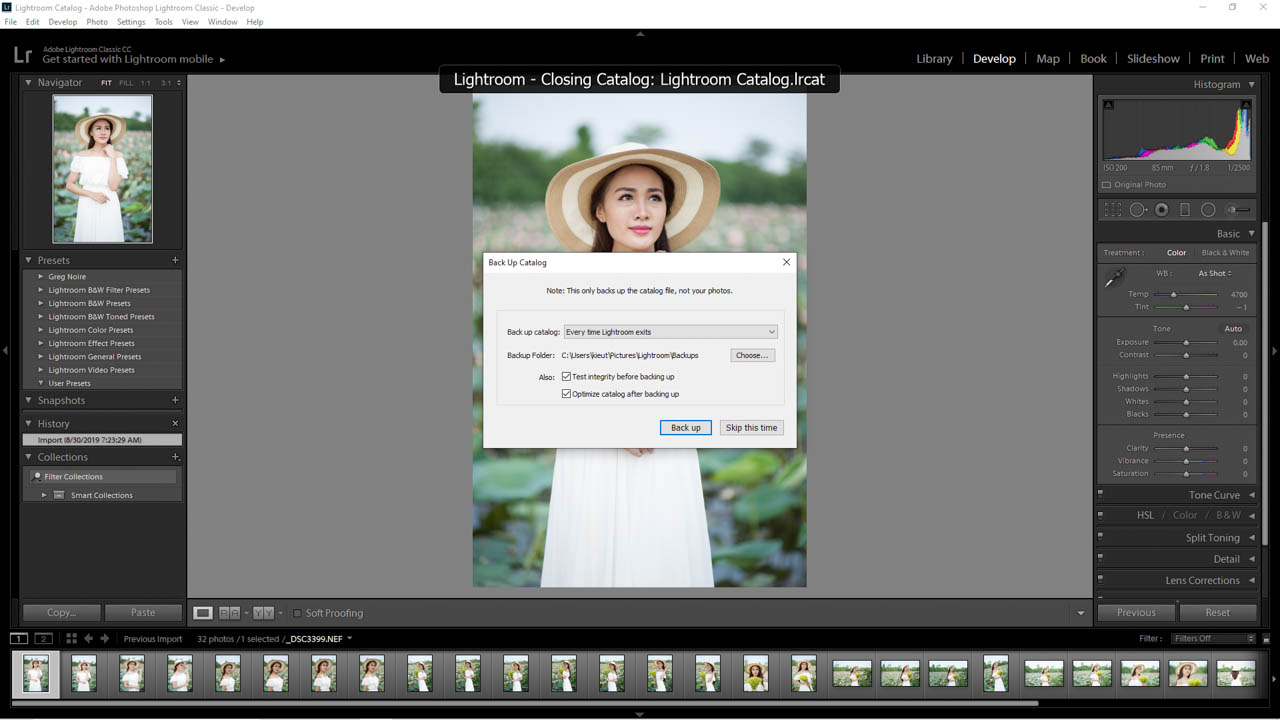Open the Photo menu

[97, 21]
